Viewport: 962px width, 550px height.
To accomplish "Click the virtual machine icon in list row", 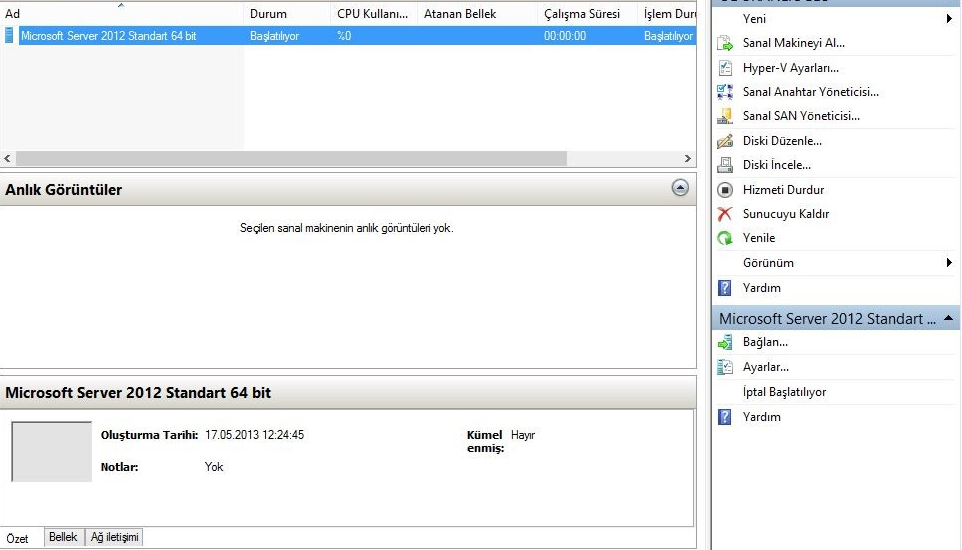I will [x=9, y=36].
